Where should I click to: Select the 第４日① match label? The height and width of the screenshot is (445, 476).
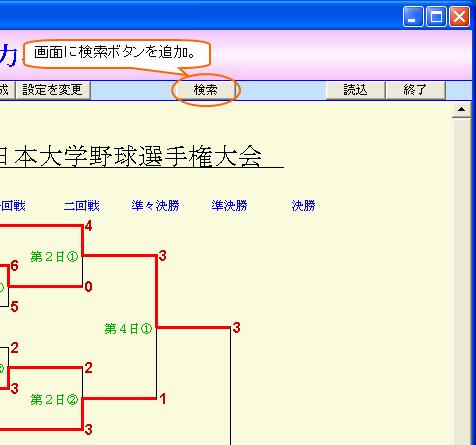click(x=128, y=329)
